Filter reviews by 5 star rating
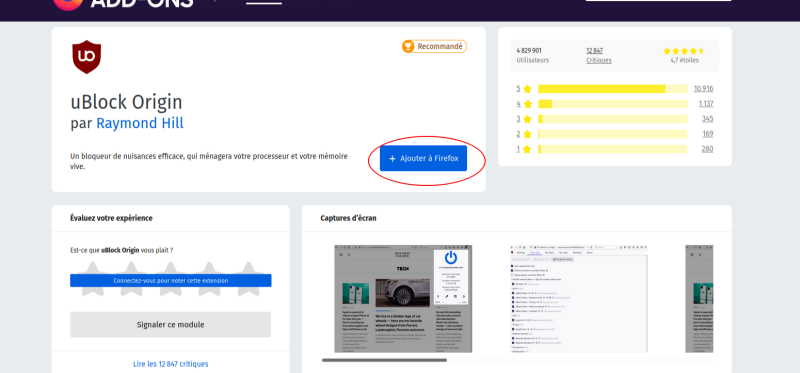The width and height of the screenshot is (800, 373). tap(524, 89)
